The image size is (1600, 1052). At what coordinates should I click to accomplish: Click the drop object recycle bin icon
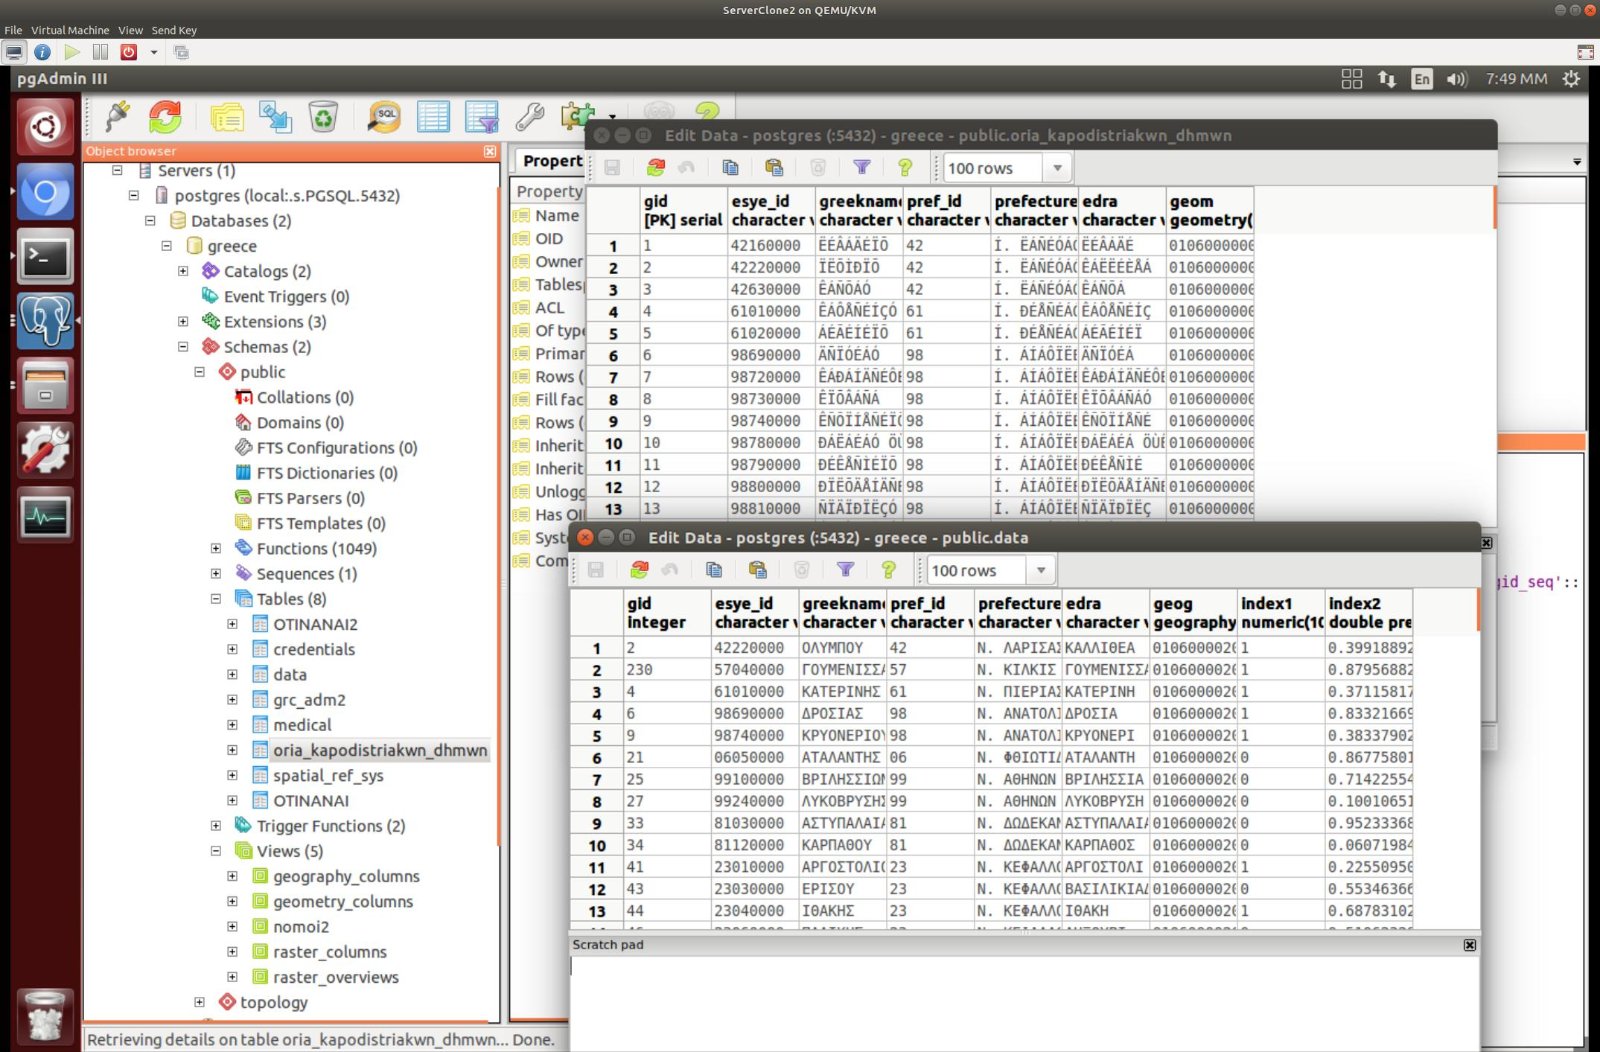323,117
